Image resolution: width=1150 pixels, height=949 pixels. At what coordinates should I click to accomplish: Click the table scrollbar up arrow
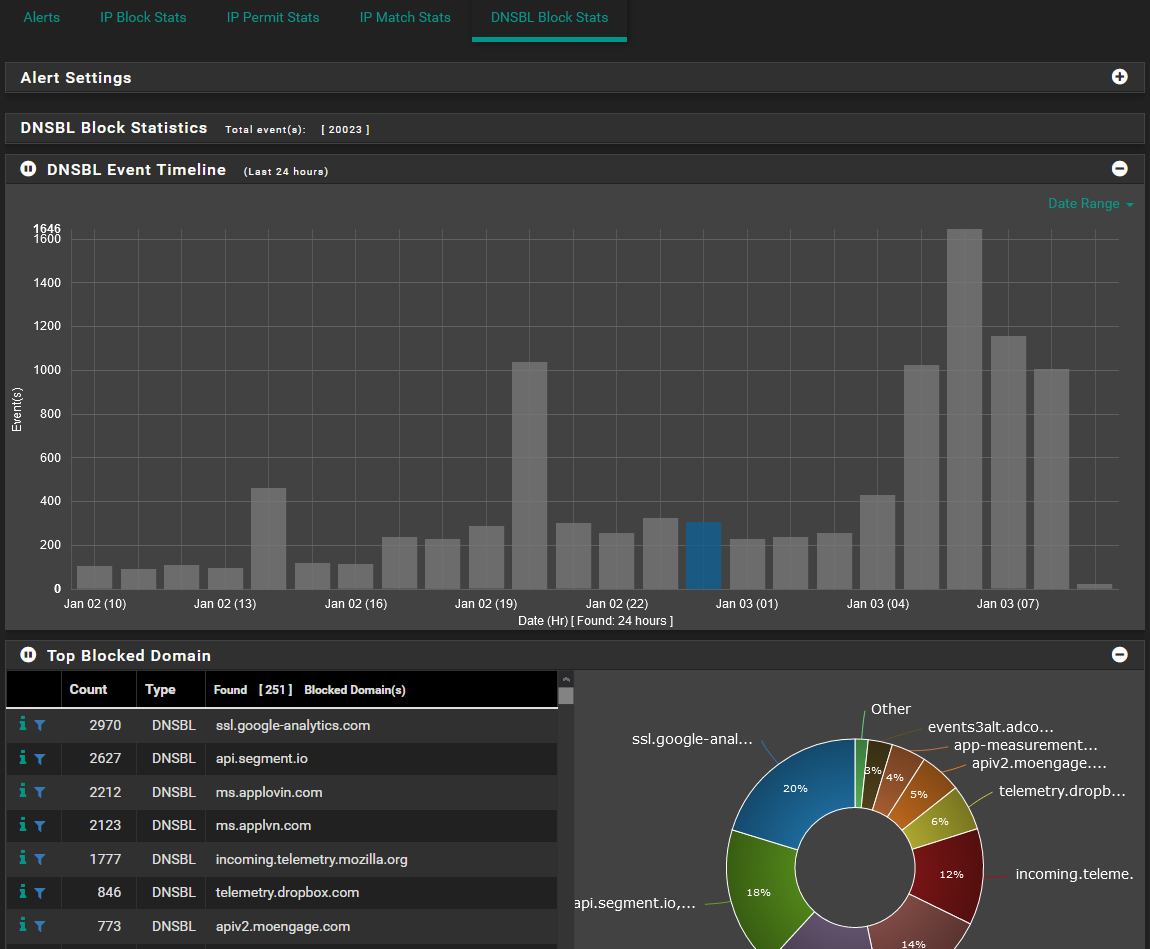[565, 679]
